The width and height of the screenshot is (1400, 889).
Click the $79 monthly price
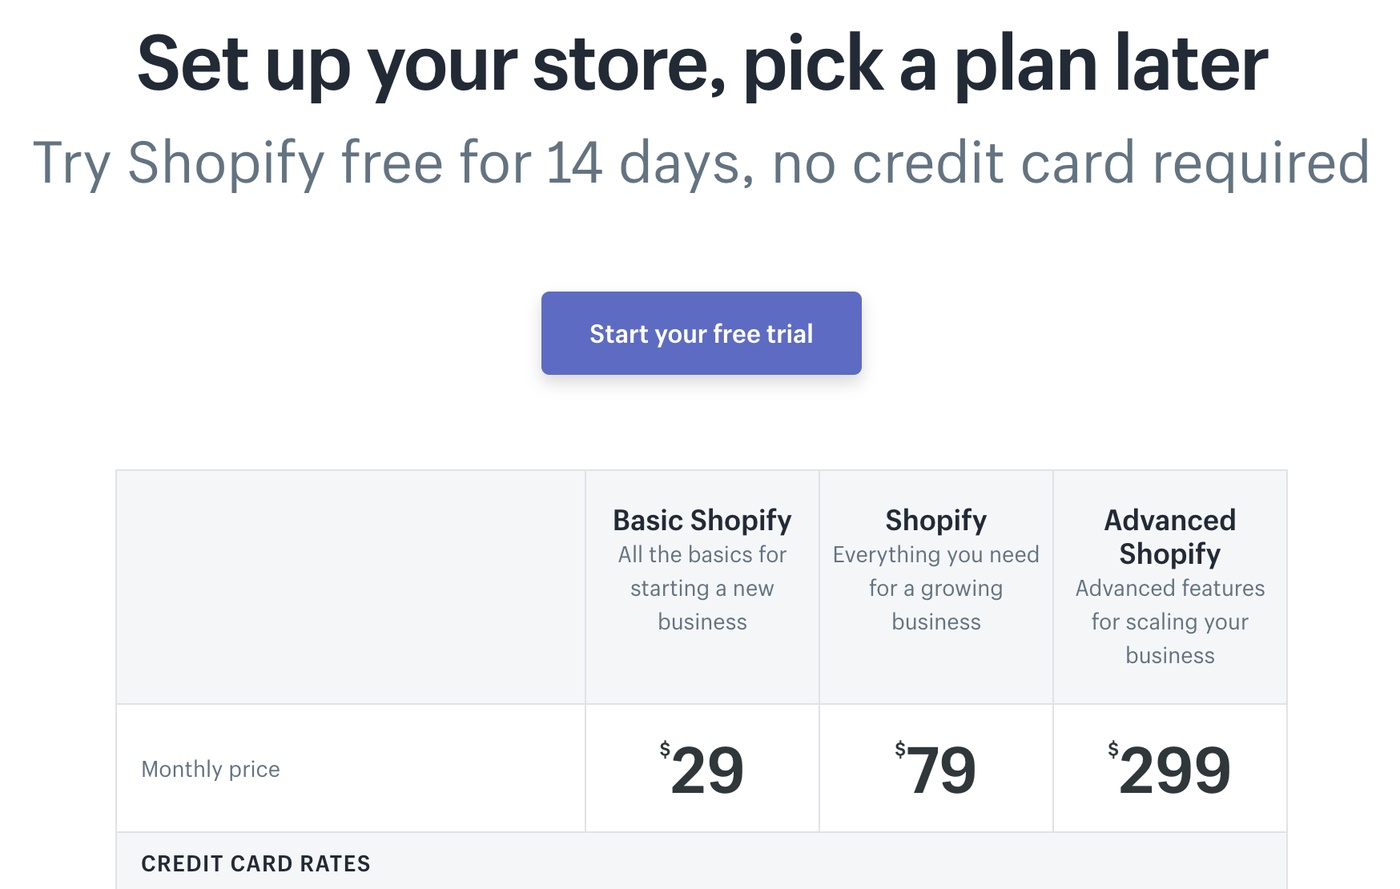(936, 769)
